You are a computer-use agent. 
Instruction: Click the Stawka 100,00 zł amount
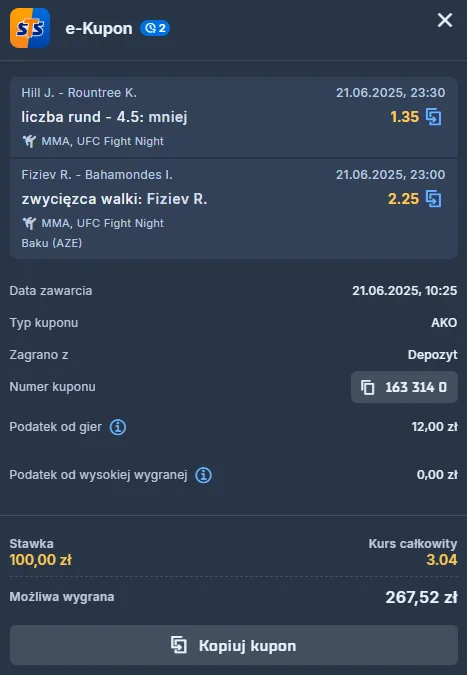tap(40, 560)
